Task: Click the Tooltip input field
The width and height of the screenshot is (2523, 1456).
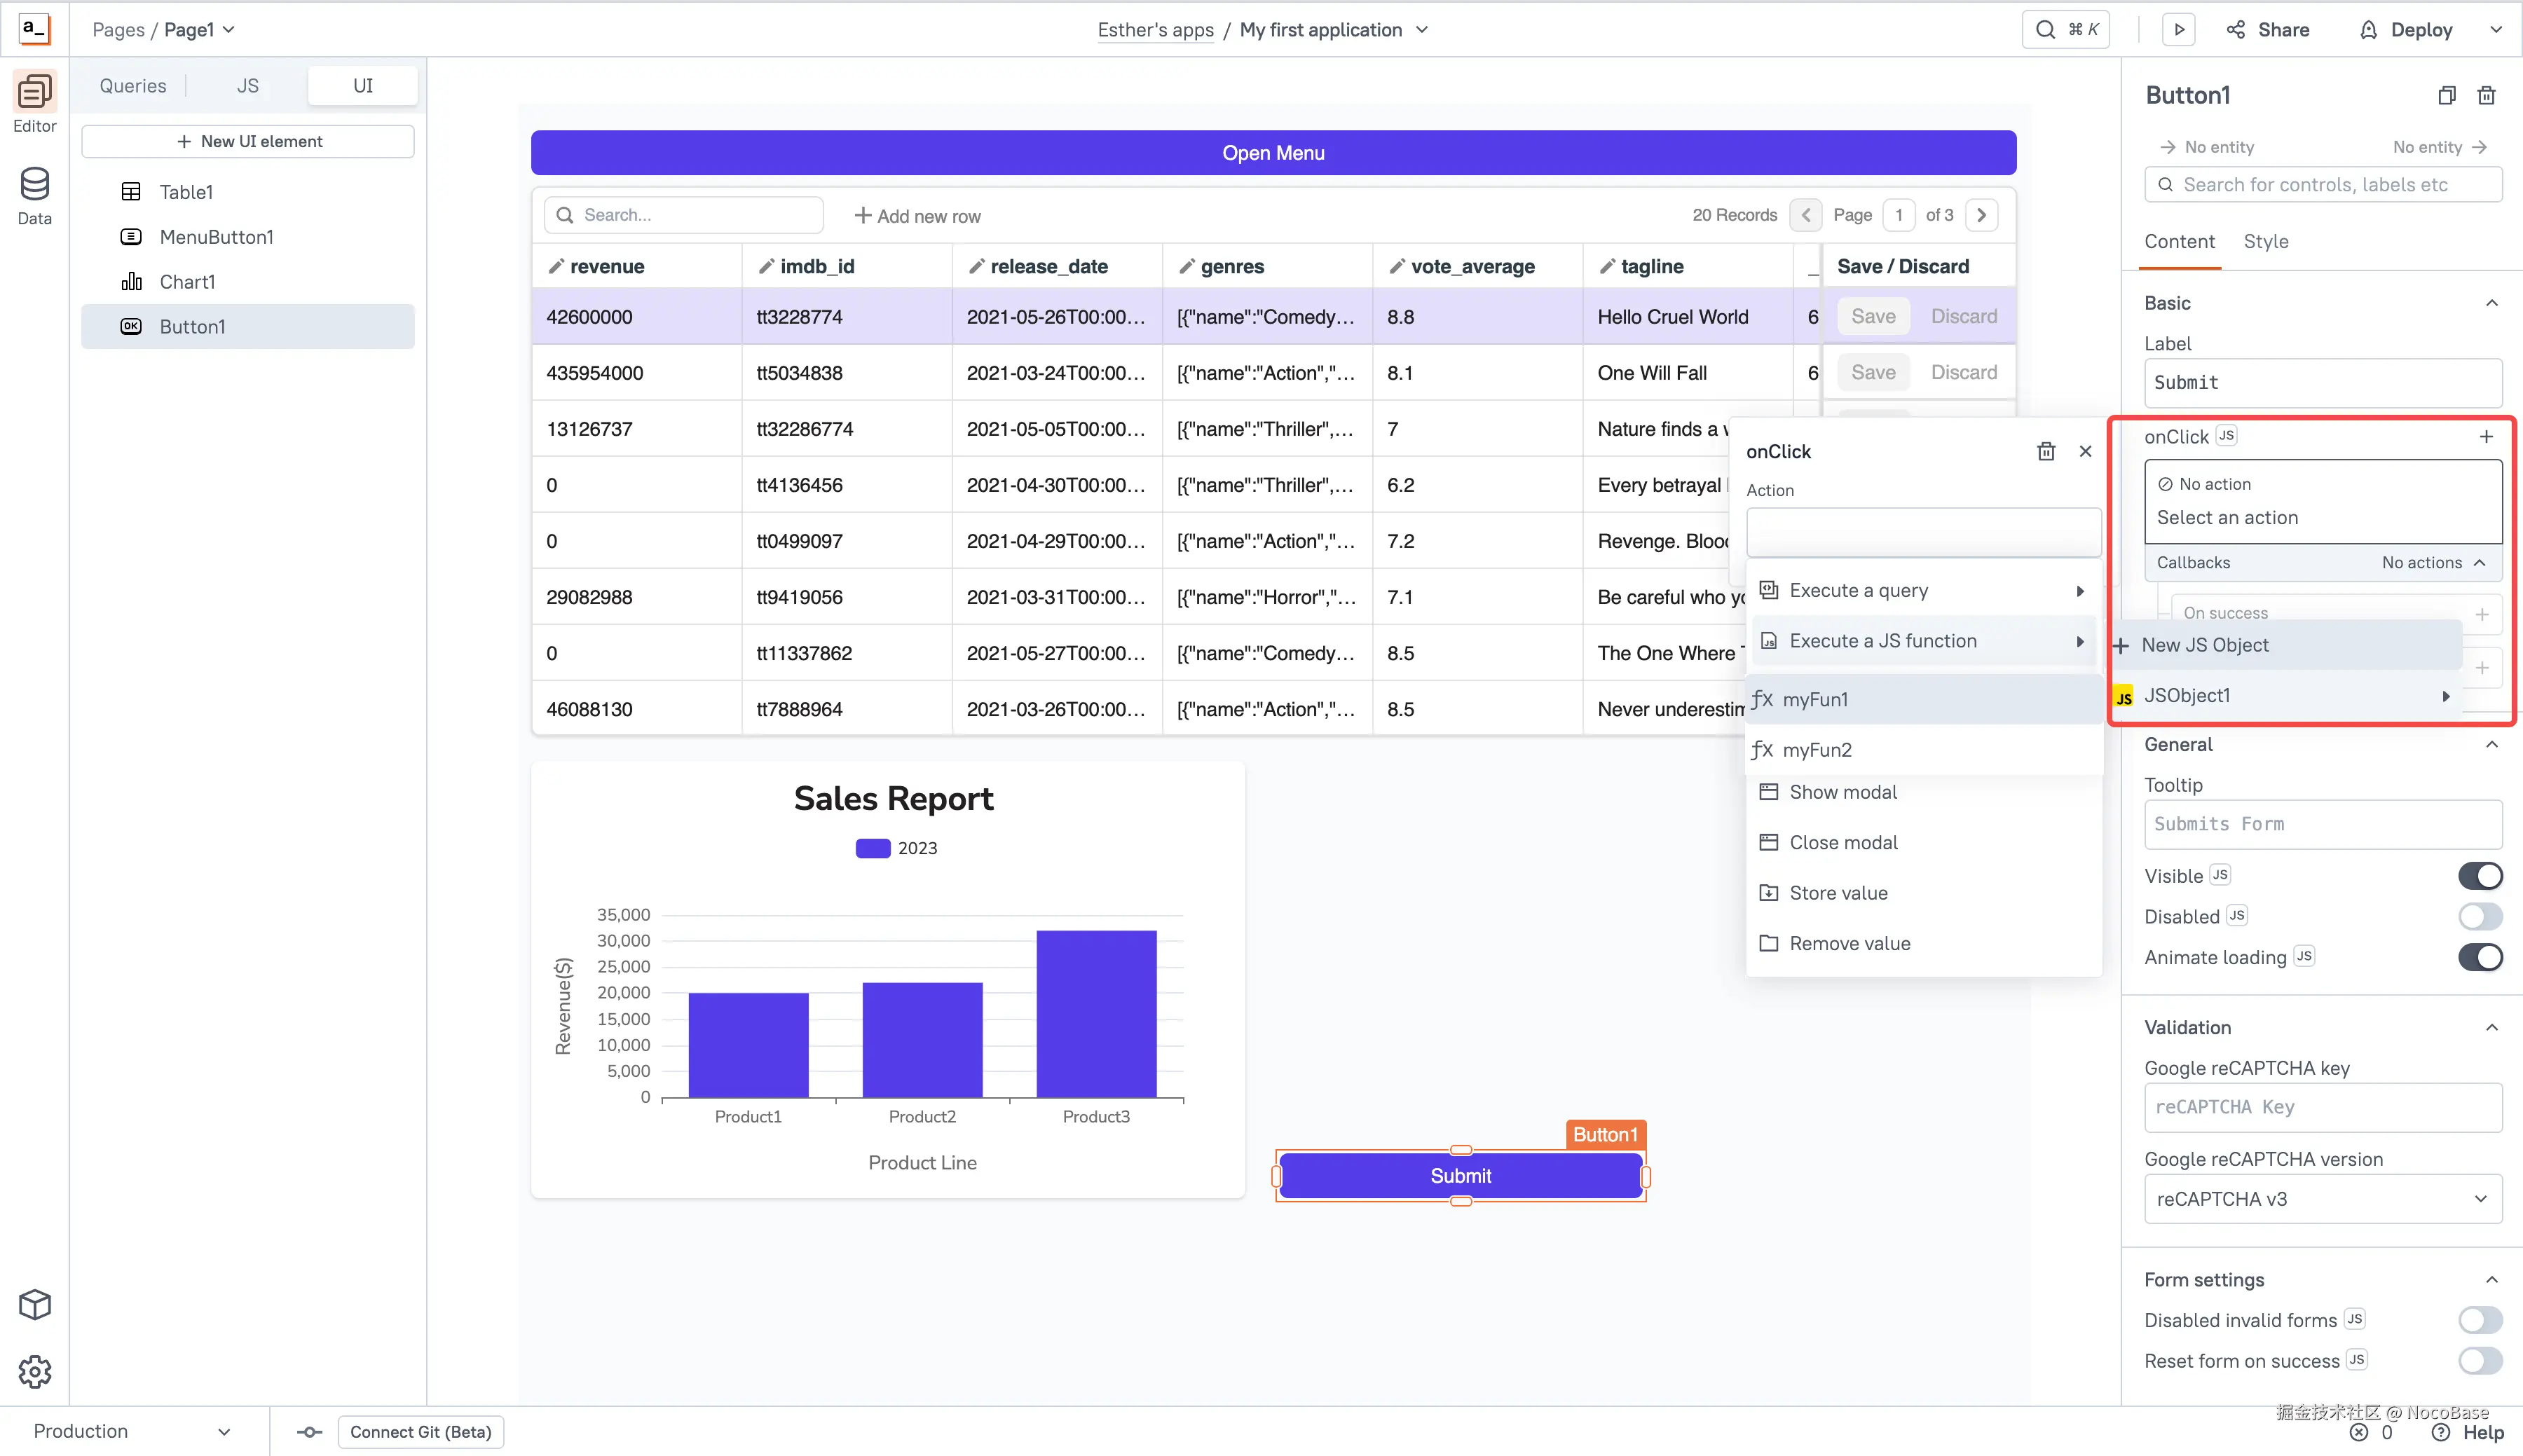Action: coord(2322,824)
